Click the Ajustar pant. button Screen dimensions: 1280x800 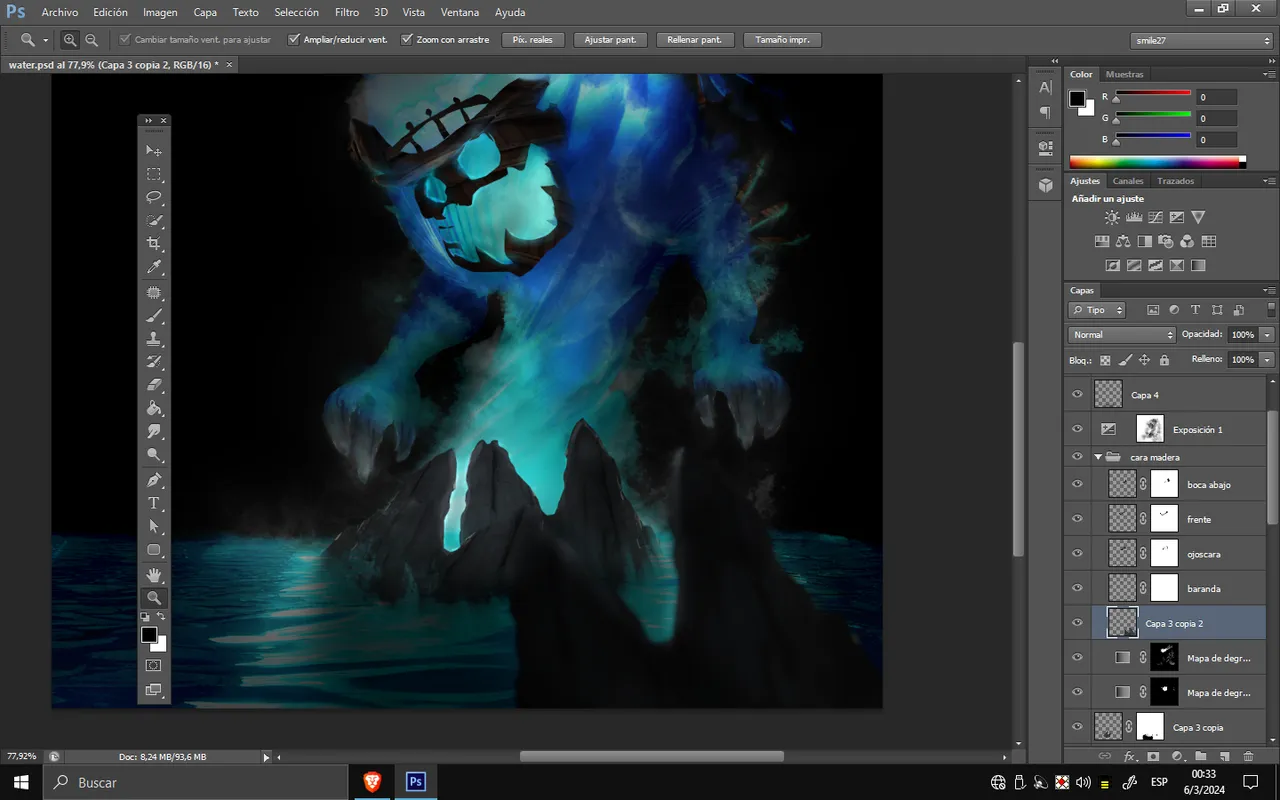610,40
